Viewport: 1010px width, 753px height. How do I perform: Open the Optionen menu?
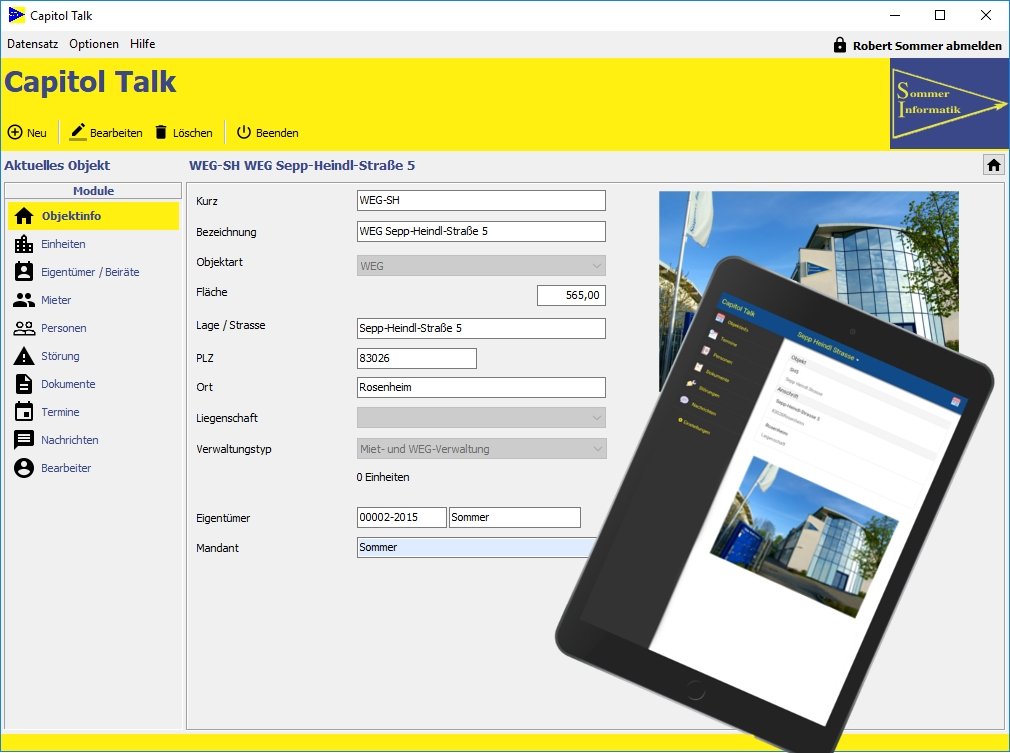(x=94, y=44)
